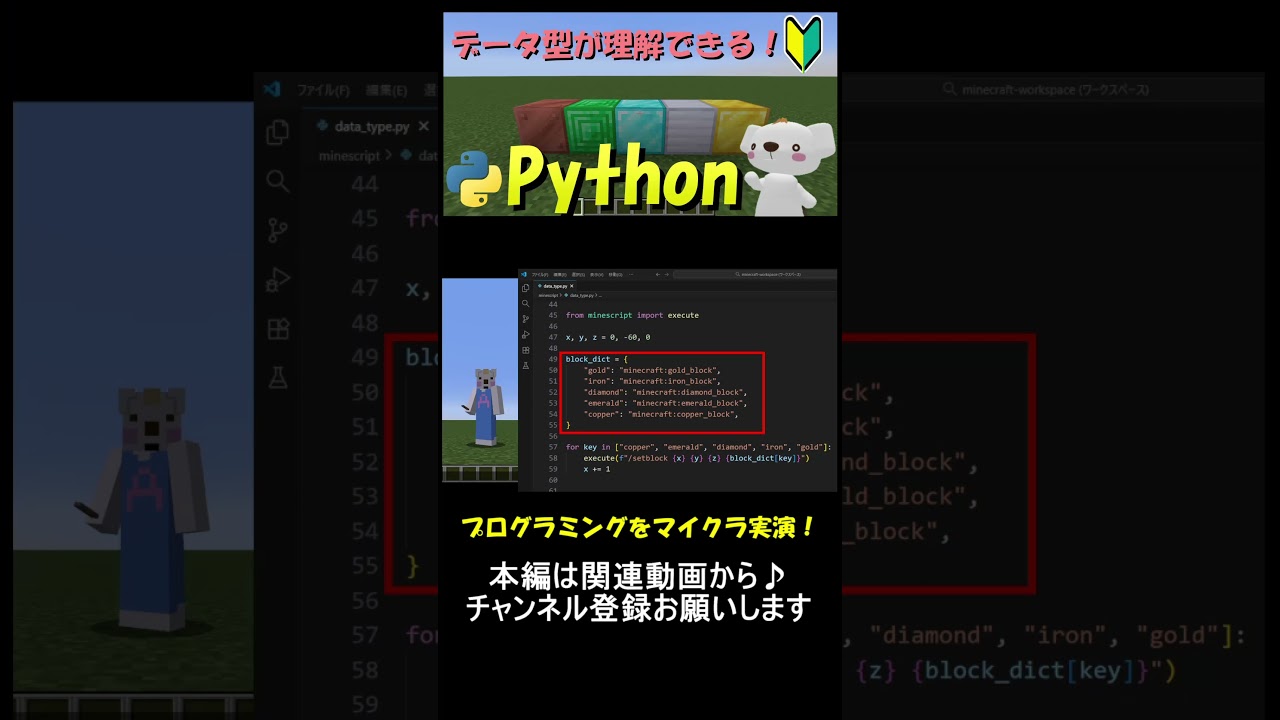Open the large dimmed 編集(E) menu in the background

(x=386, y=90)
